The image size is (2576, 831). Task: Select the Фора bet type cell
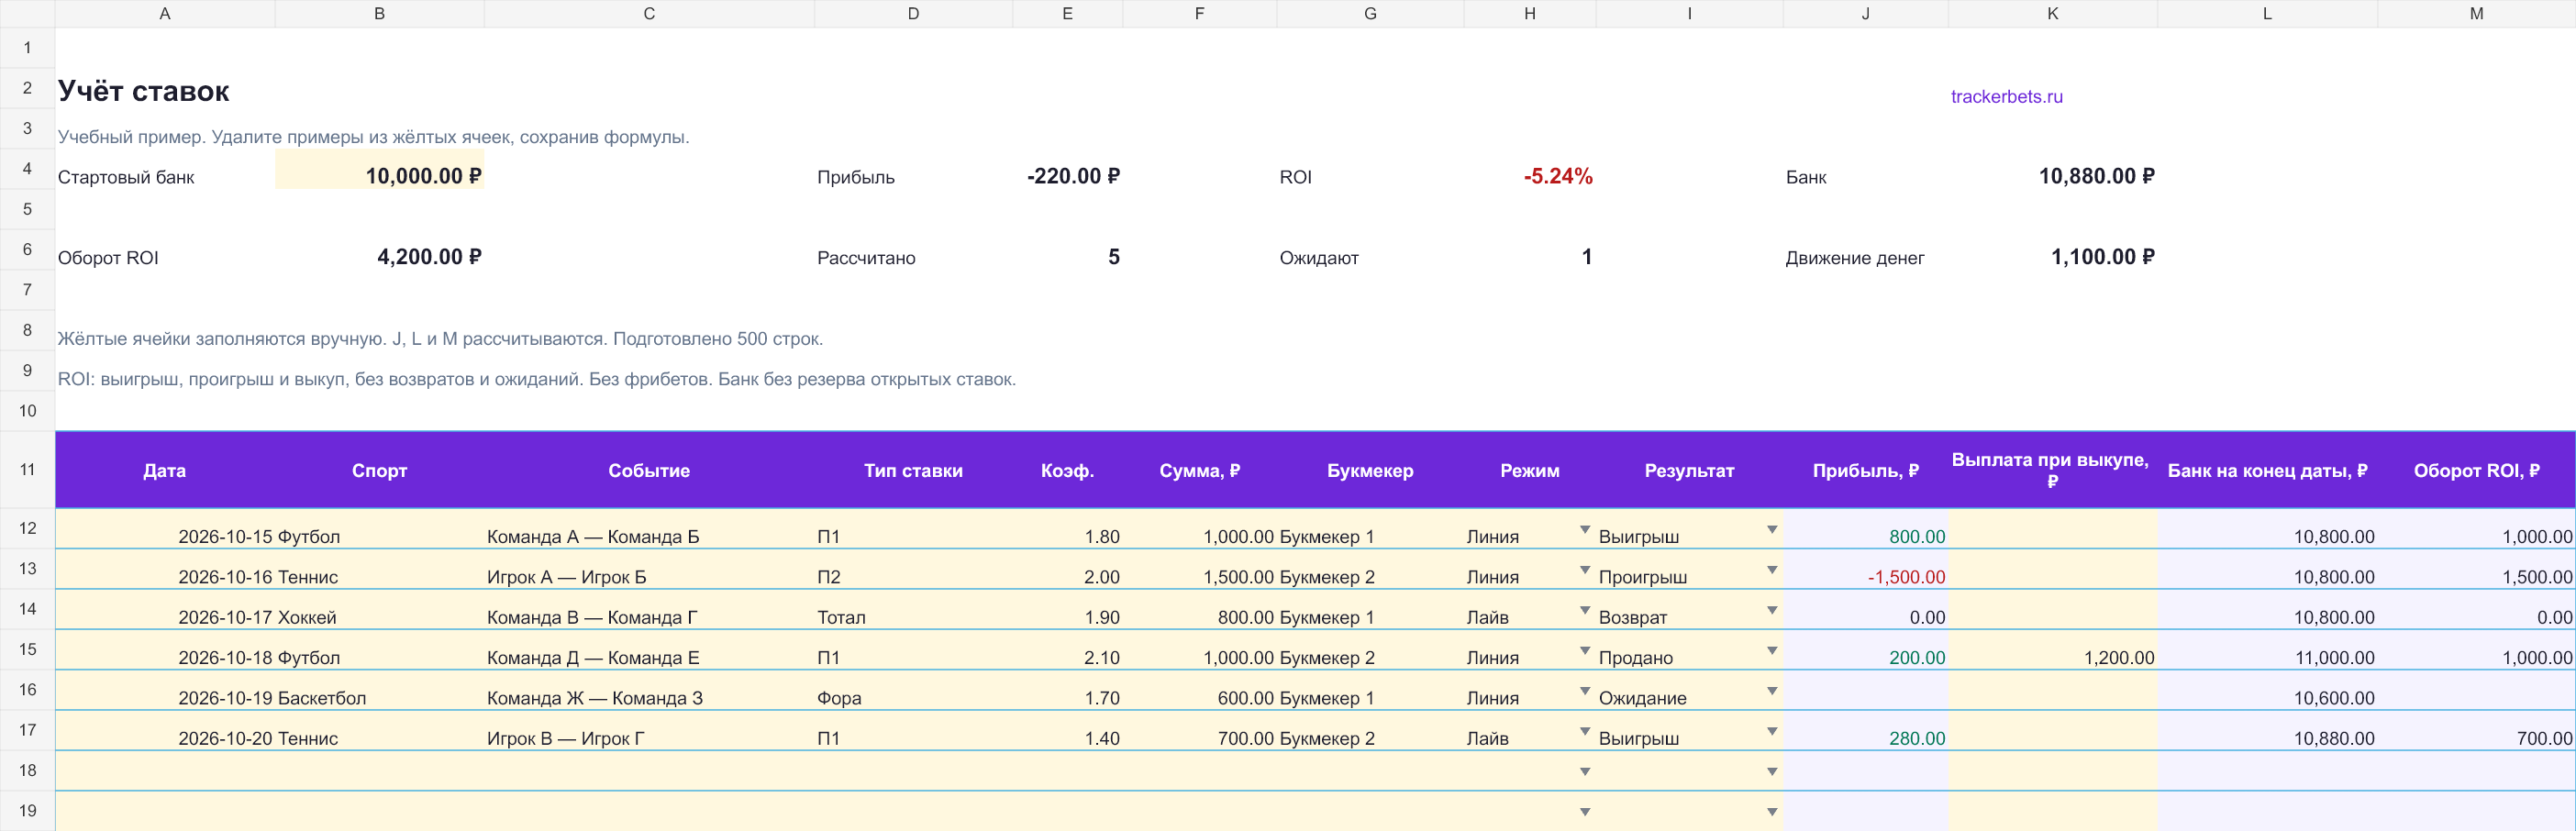pos(913,691)
